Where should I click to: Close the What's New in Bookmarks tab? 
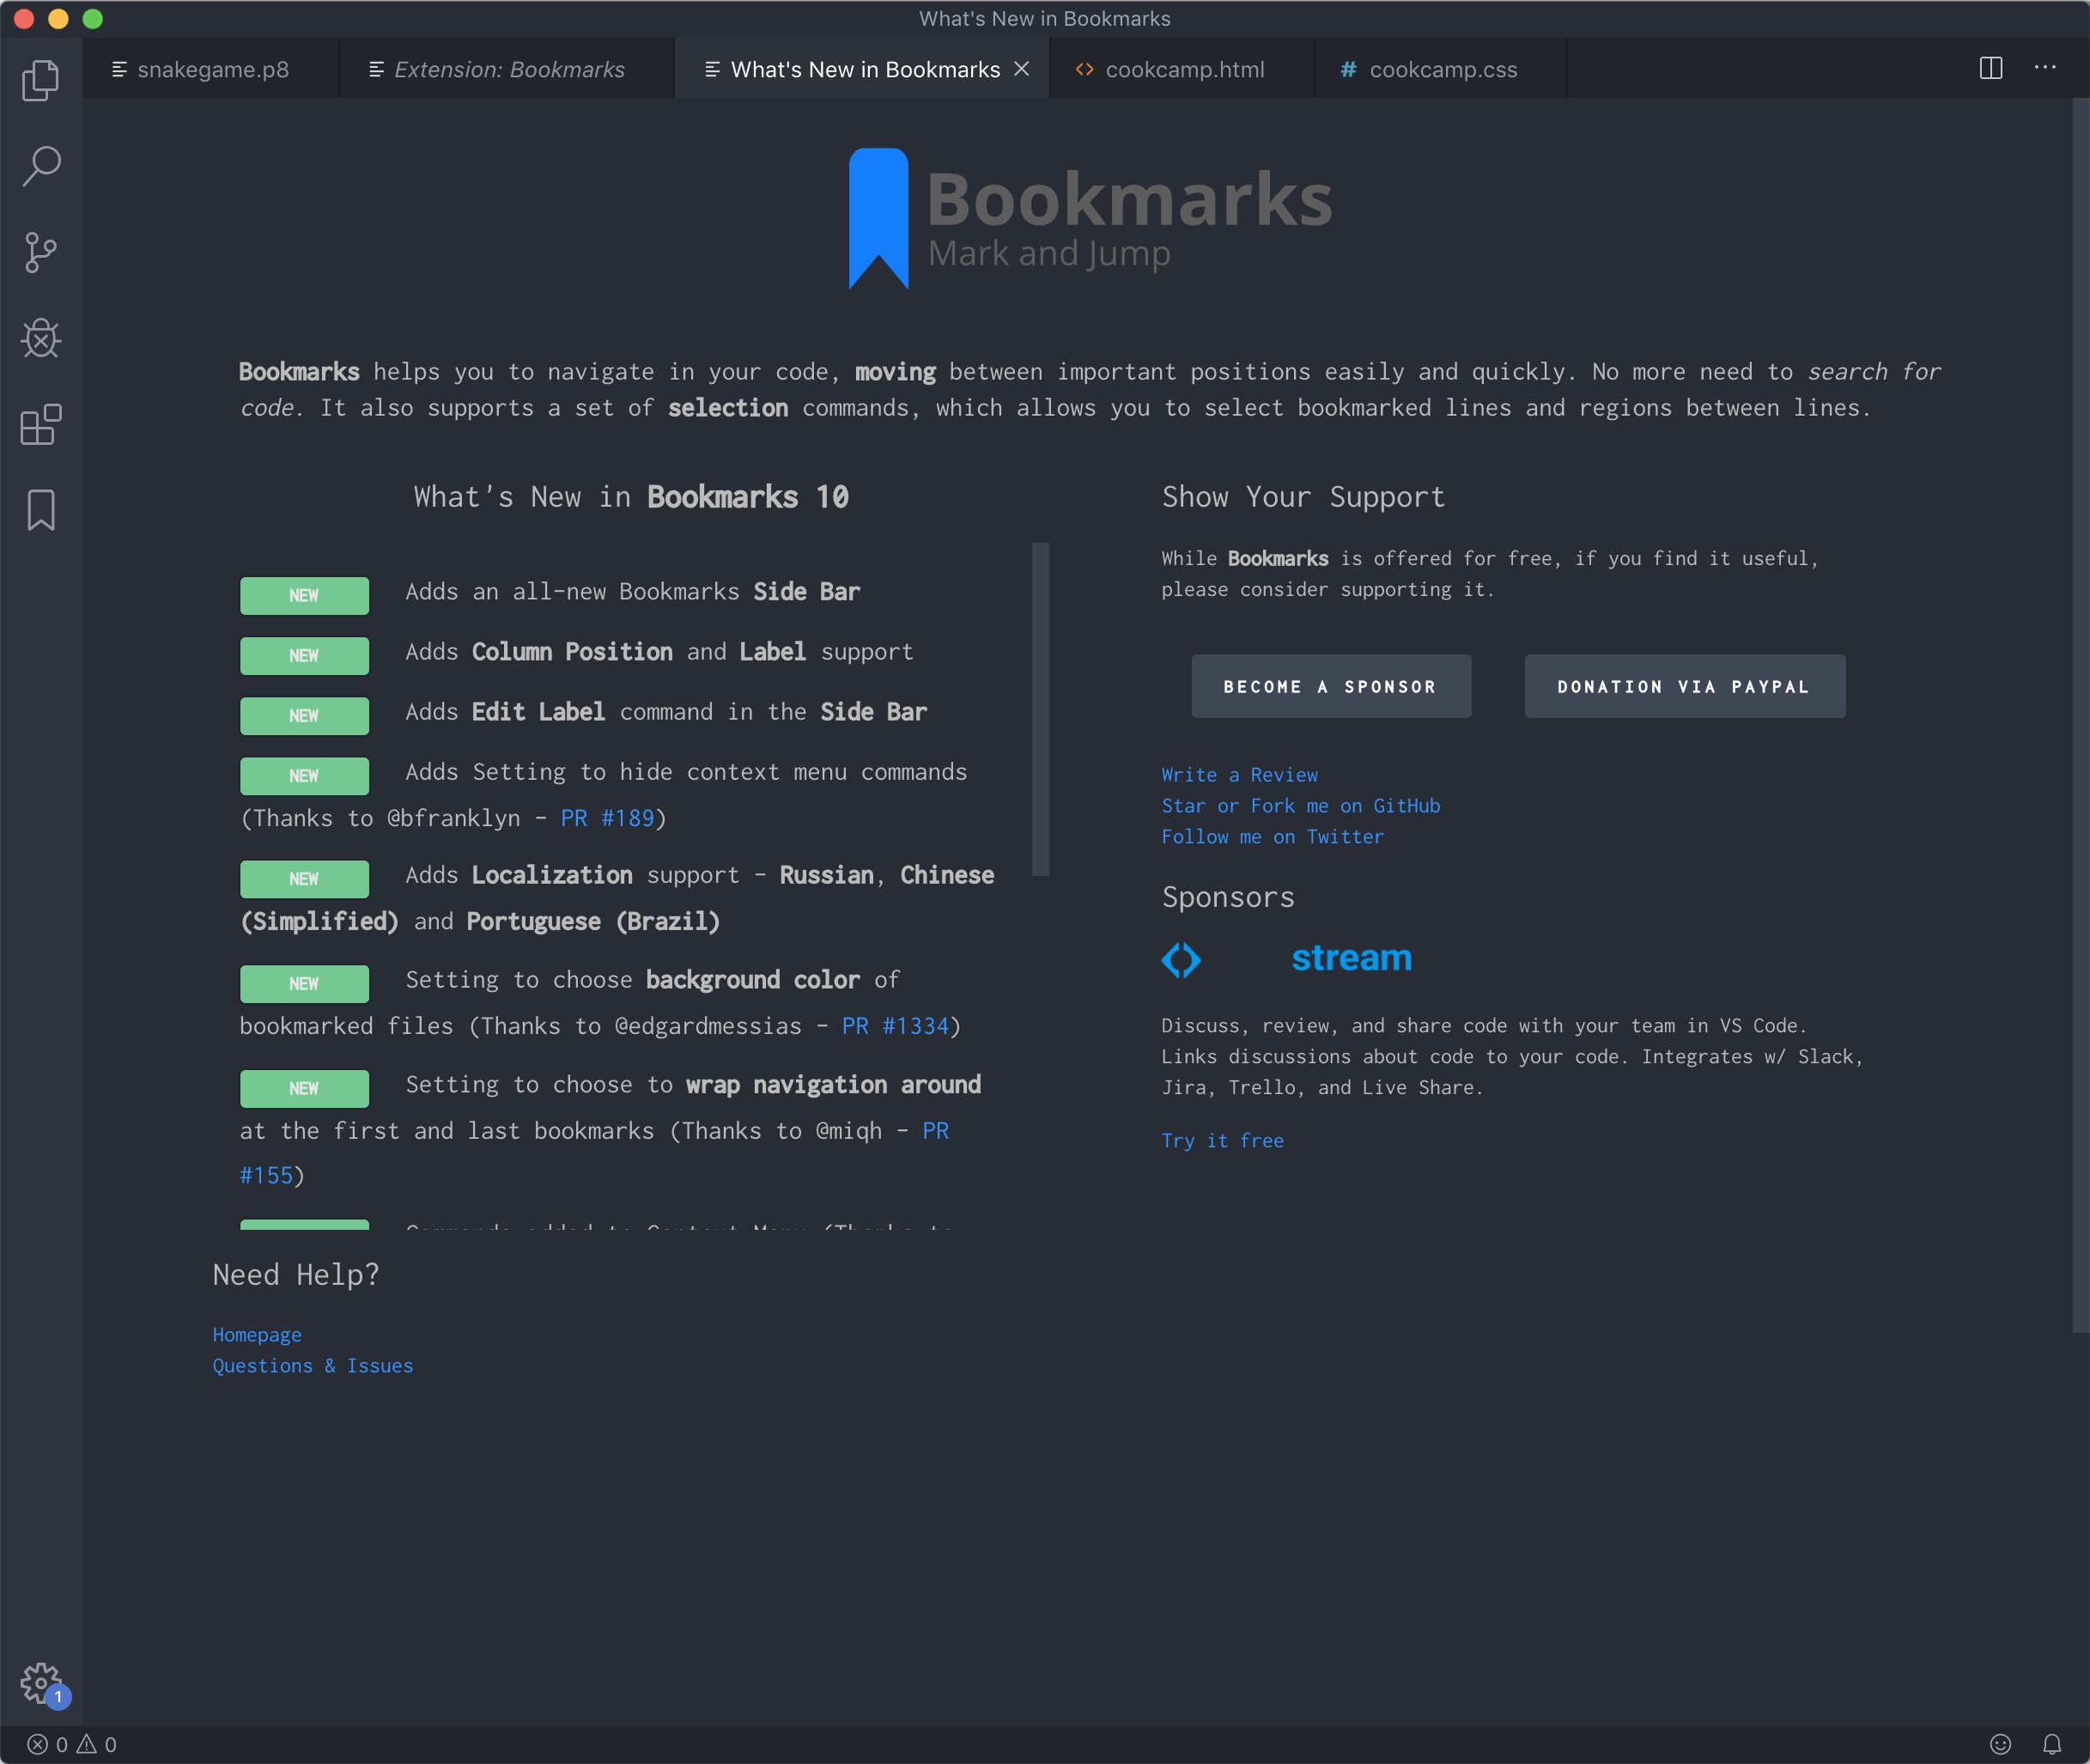pos(1021,69)
